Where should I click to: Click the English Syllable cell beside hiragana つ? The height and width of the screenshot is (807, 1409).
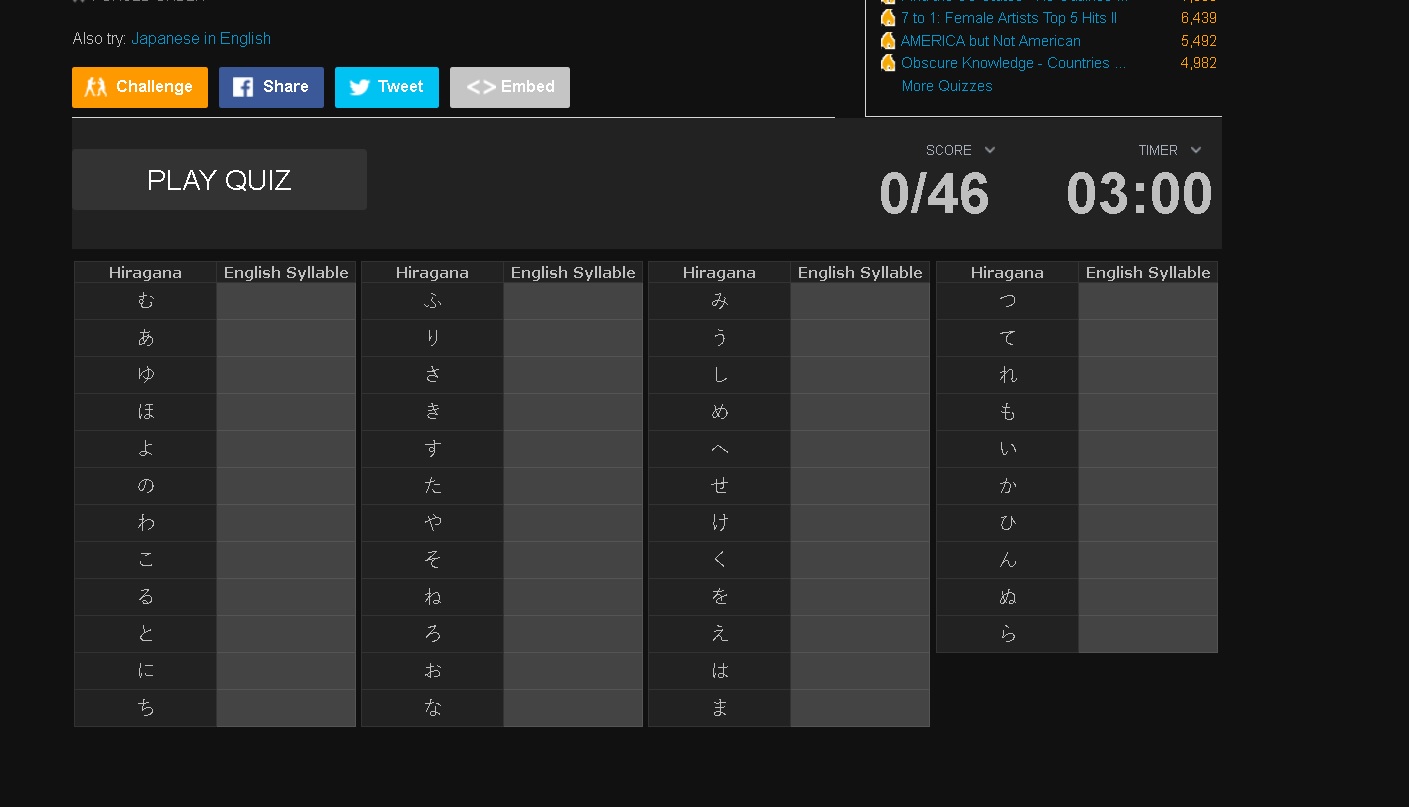coord(1147,300)
